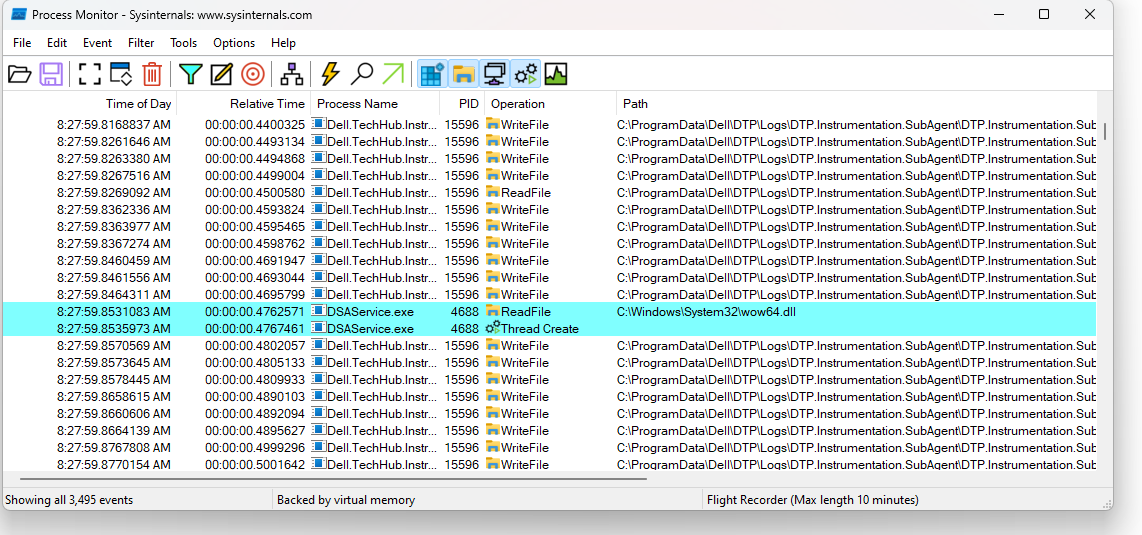Screen dimensions: 1142x535
Task: Select the event at 8:27:59.8460459 AM
Action: (x=549, y=261)
